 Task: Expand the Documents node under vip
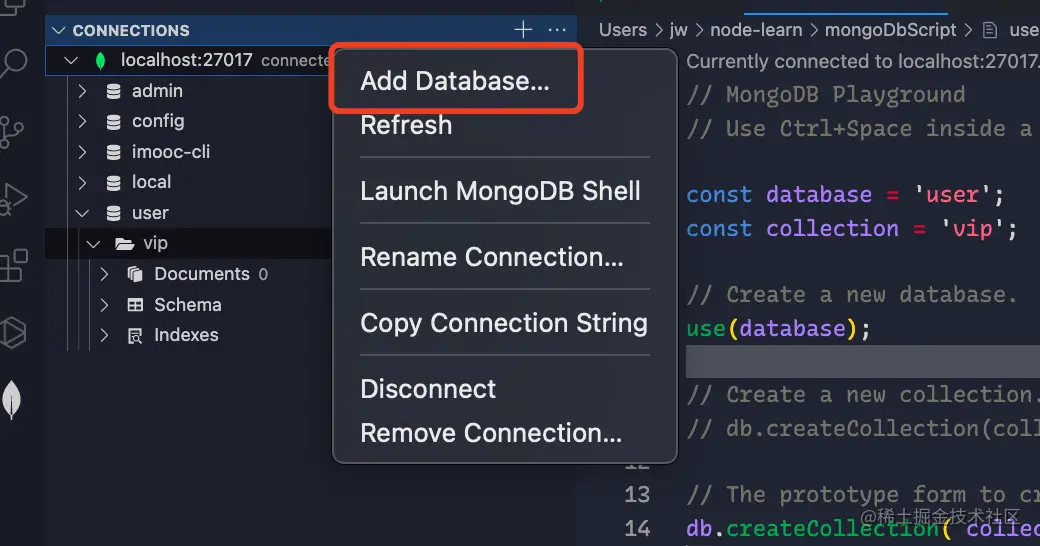coord(105,274)
